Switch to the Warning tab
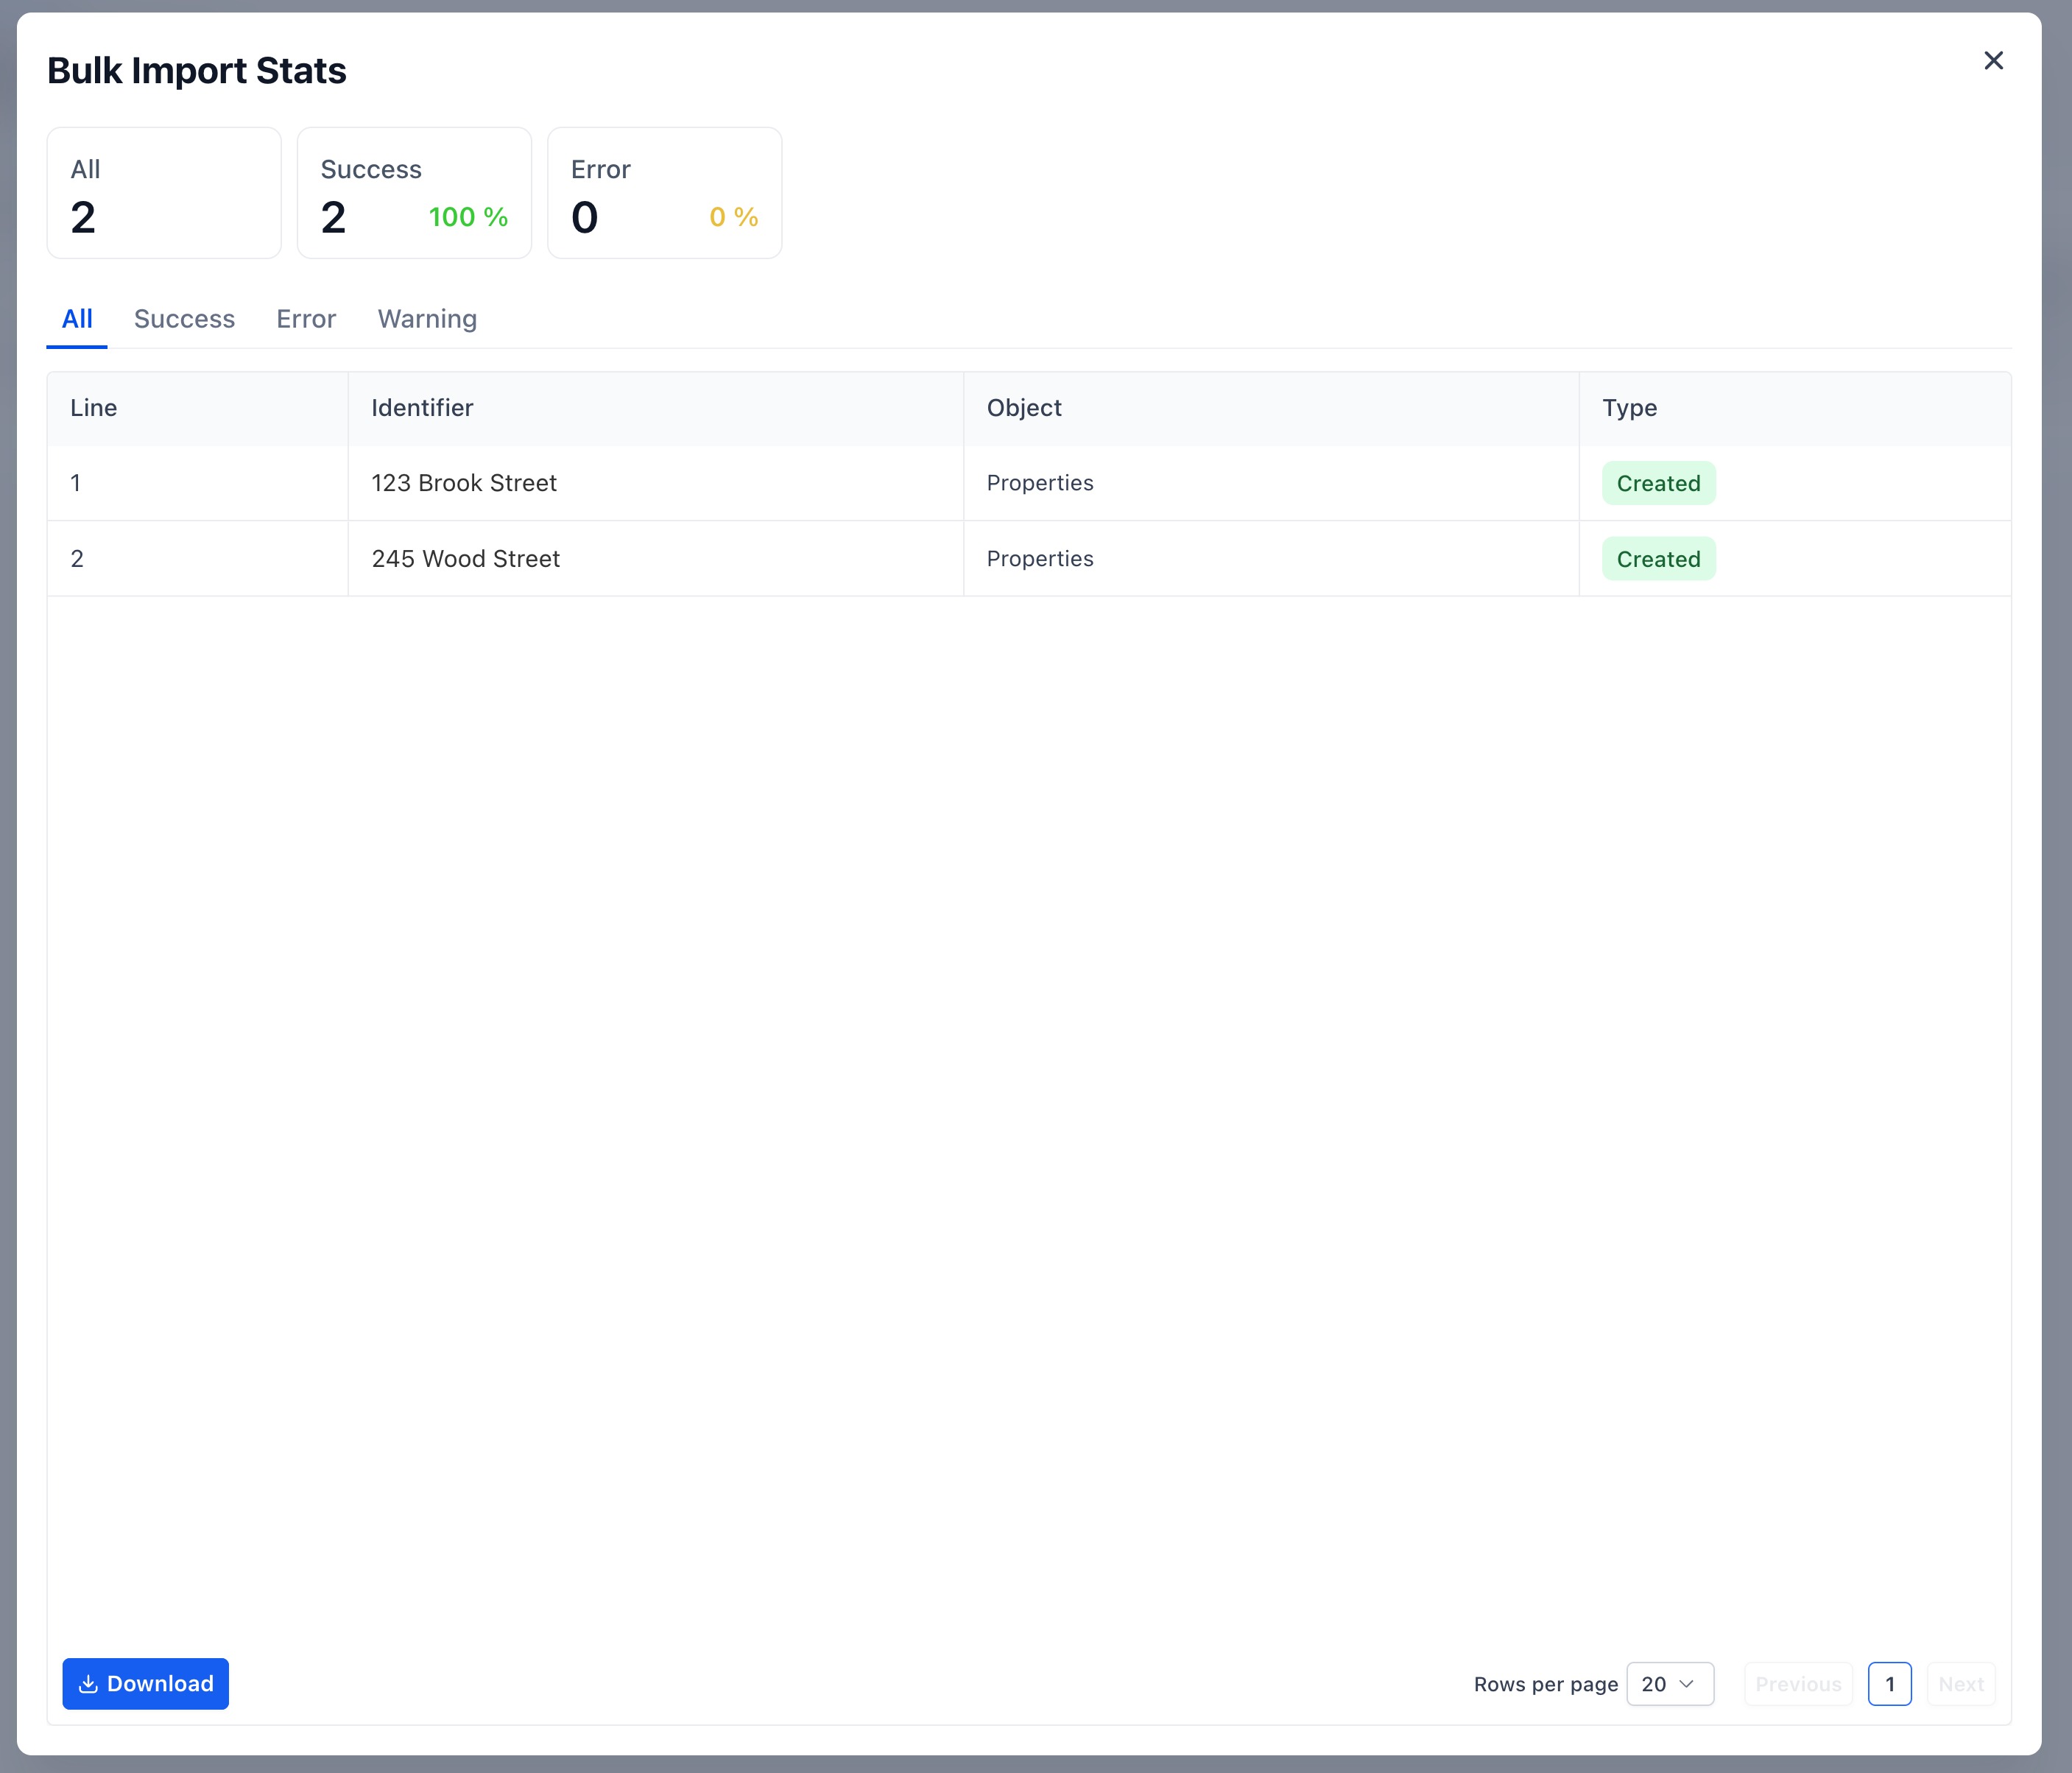Viewport: 2072px width, 1773px height. point(427,319)
